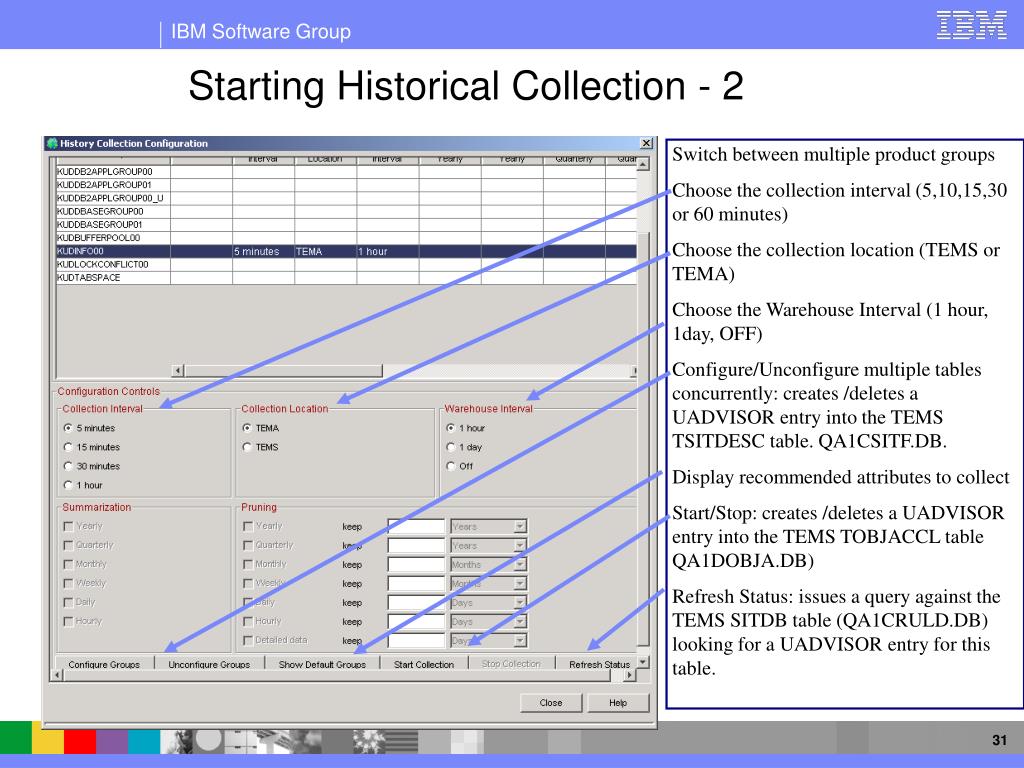The width and height of the screenshot is (1024, 768).
Task: Click Show Default Groups button
Action: point(322,664)
